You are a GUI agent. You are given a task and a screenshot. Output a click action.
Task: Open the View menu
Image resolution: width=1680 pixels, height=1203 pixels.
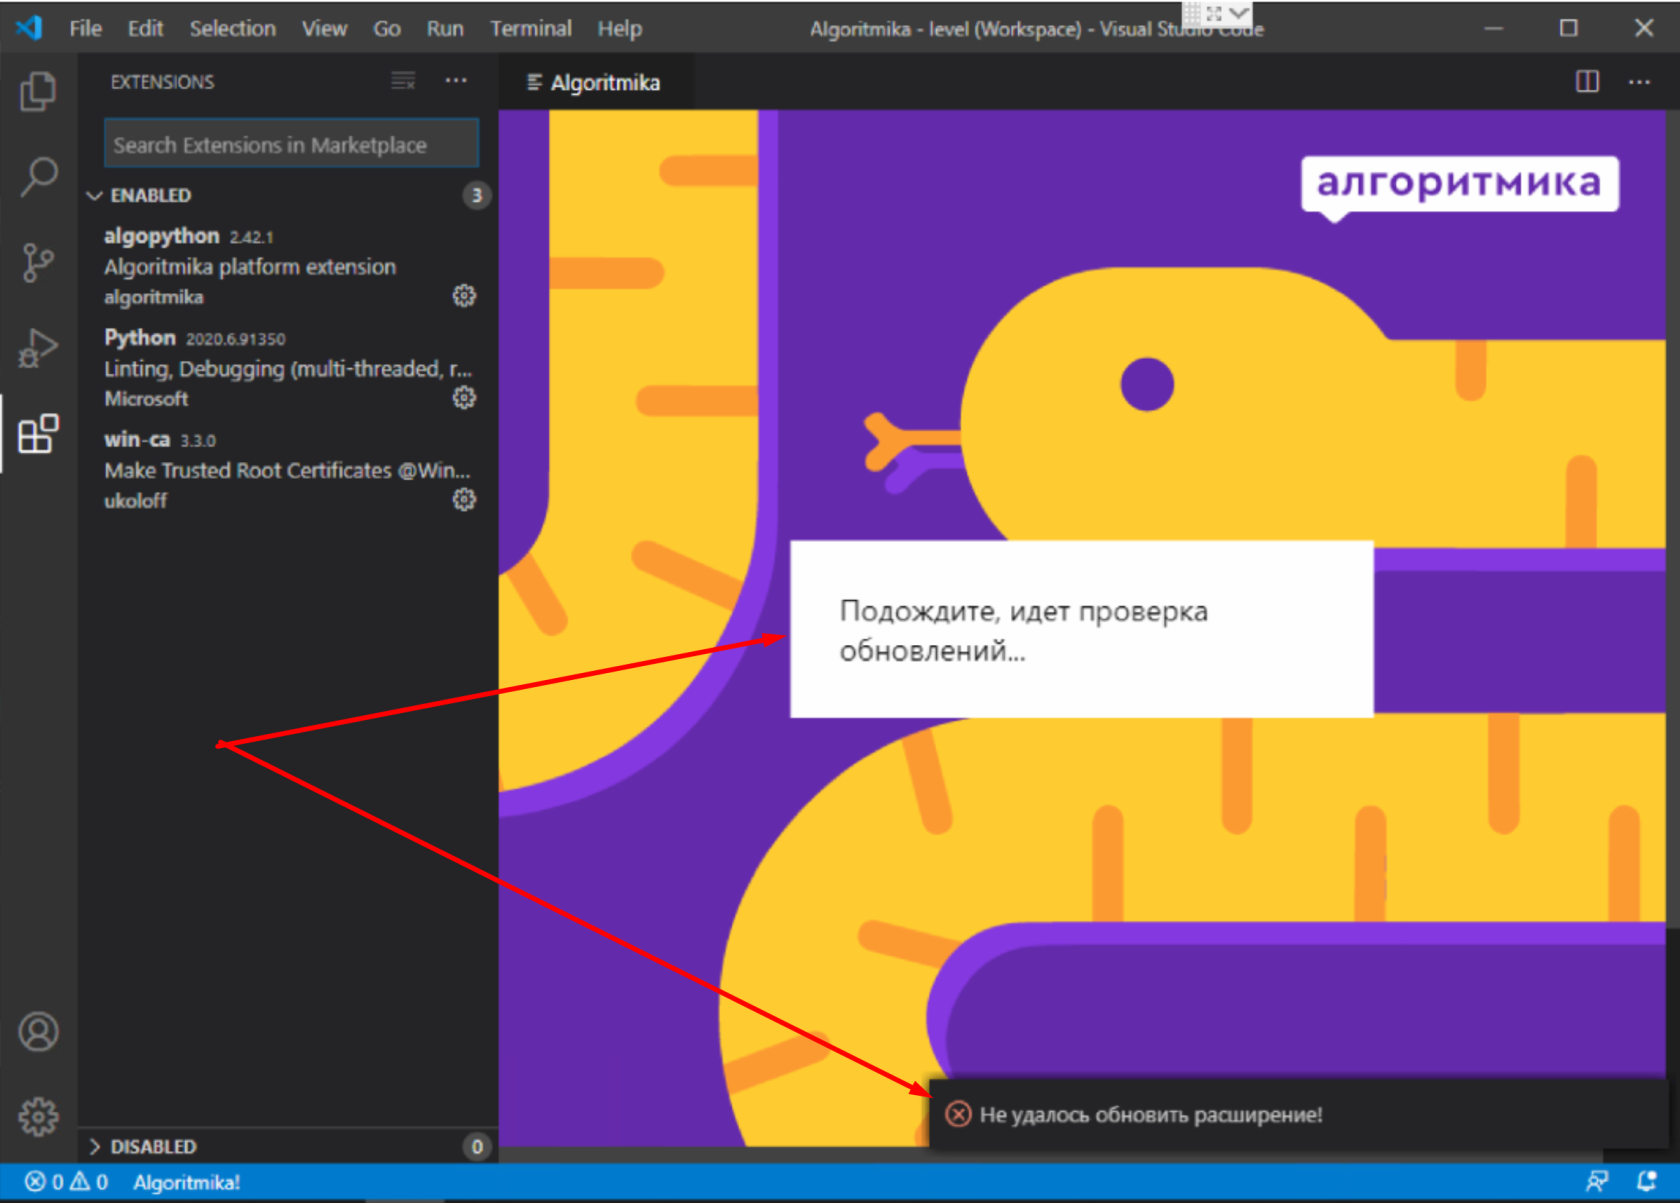[325, 29]
